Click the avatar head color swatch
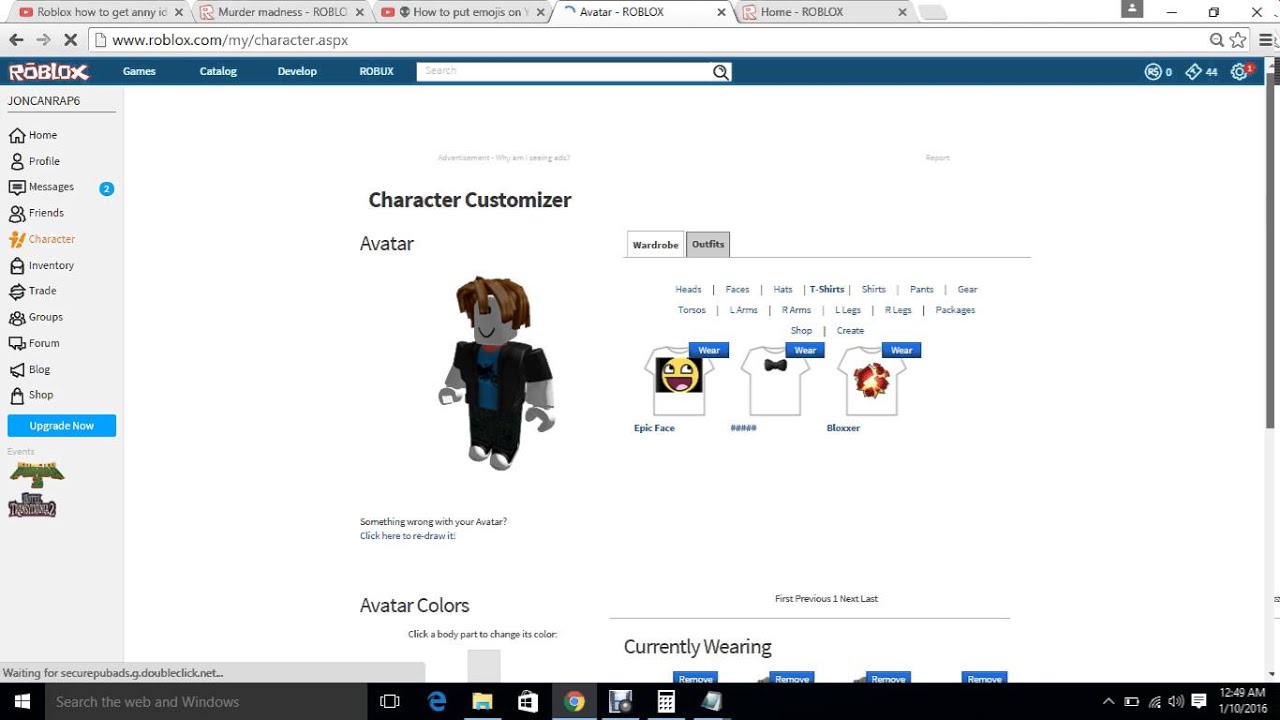The image size is (1280, 720). coord(484,666)
